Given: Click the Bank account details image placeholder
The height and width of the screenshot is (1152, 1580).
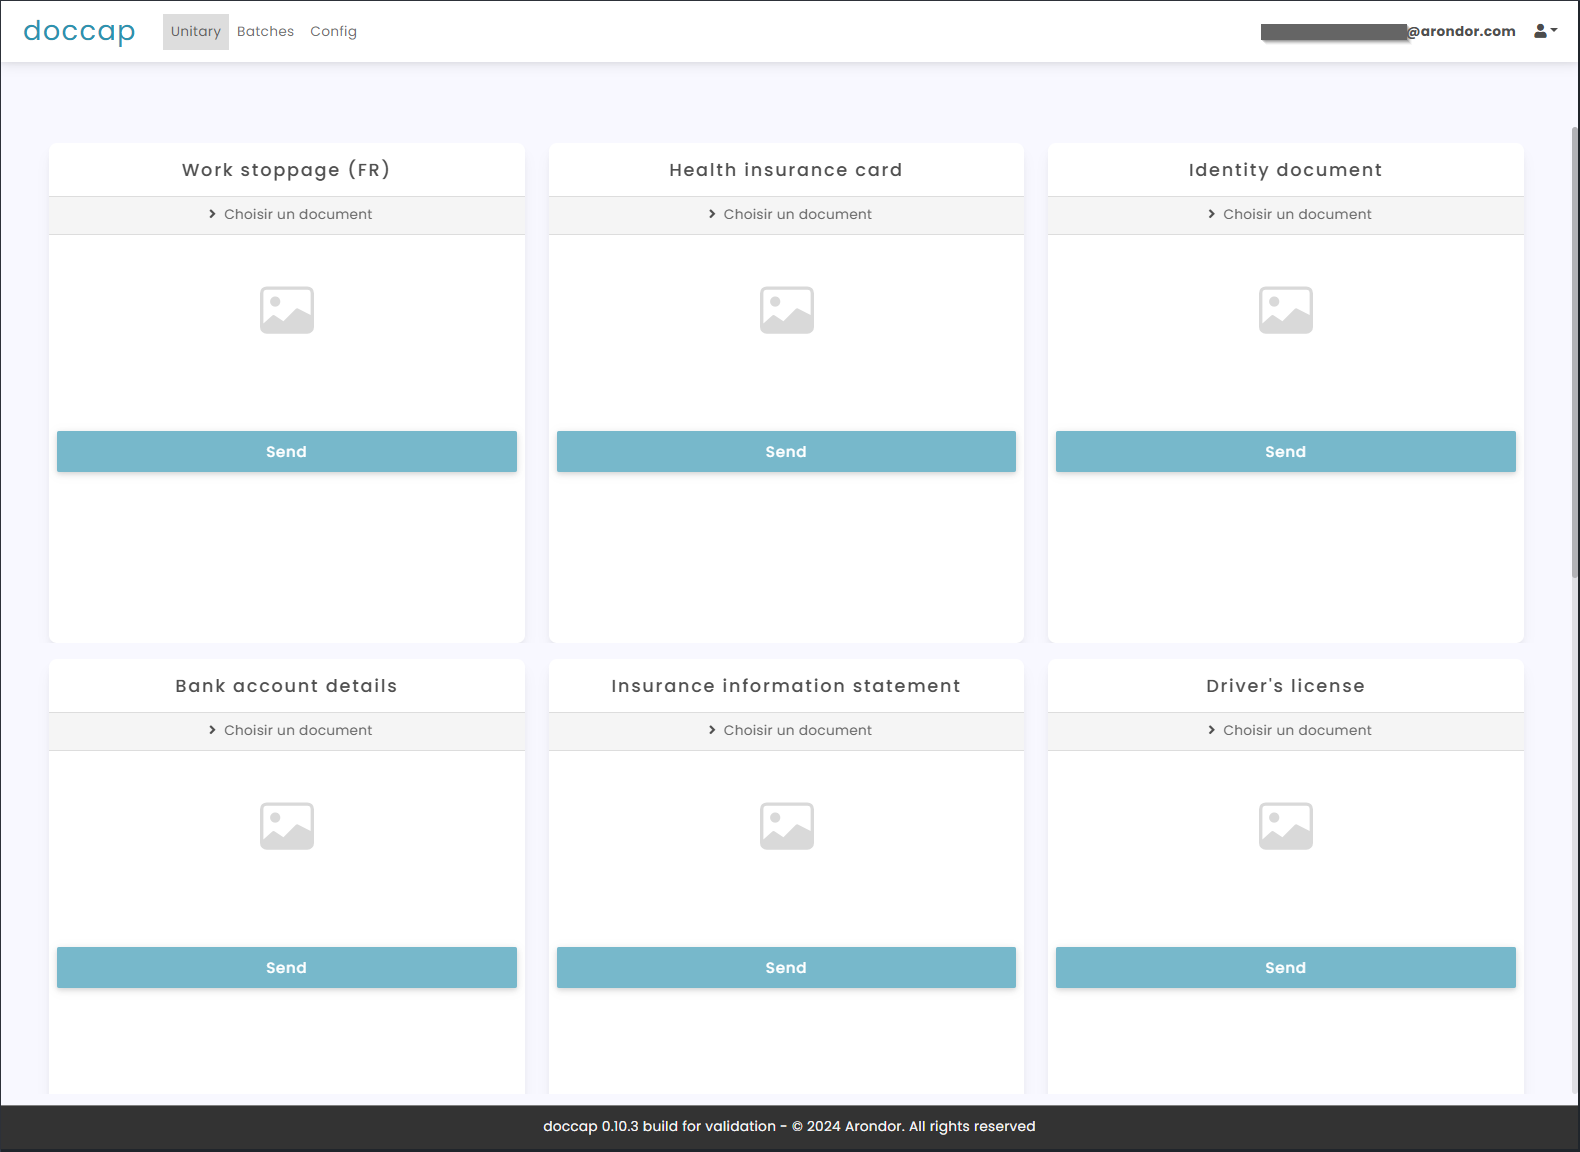Looking at the screenshot, I should [x=287, y=826].
